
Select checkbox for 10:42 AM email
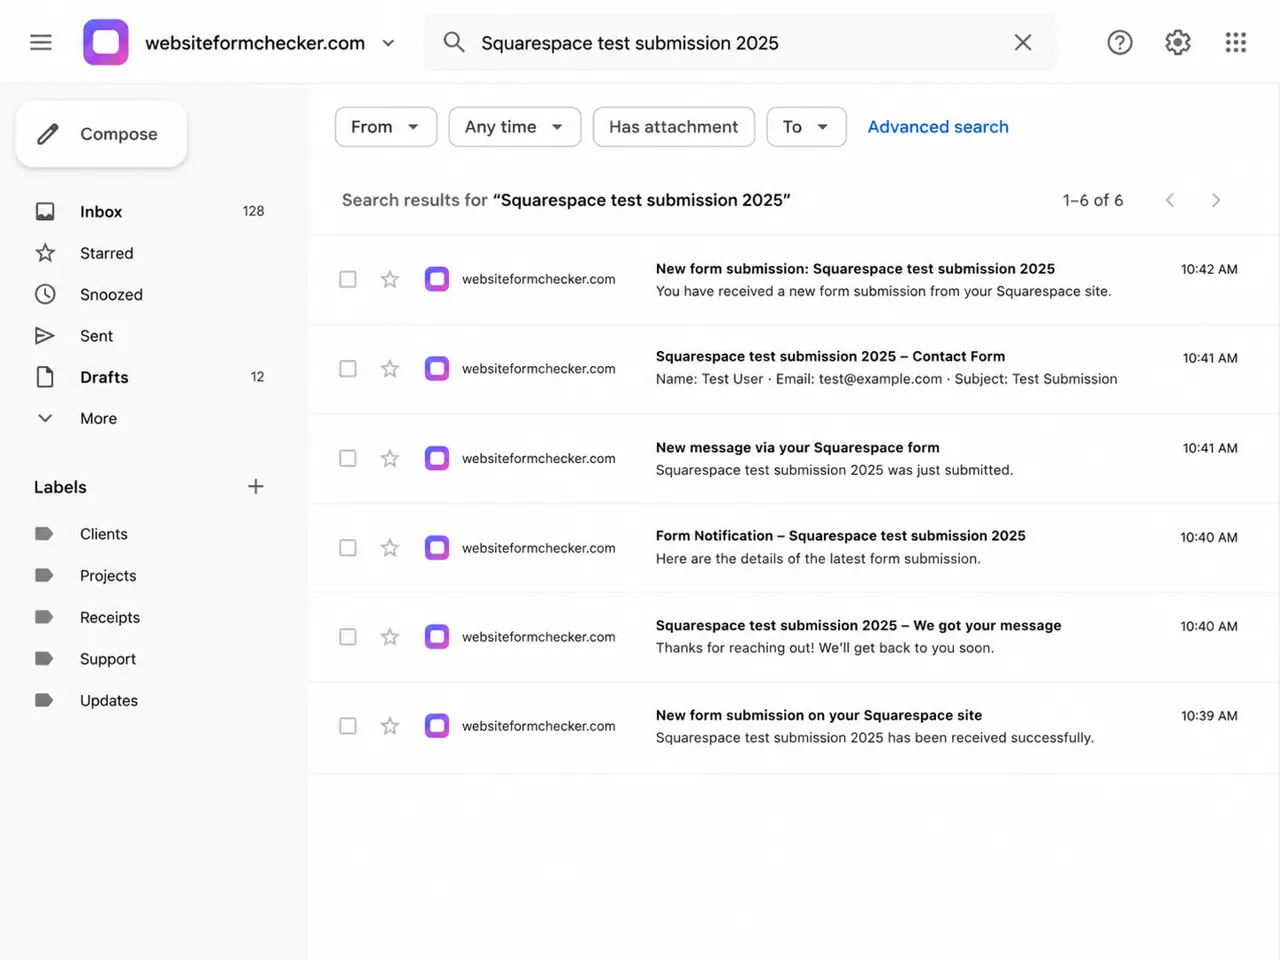point(348,279)
